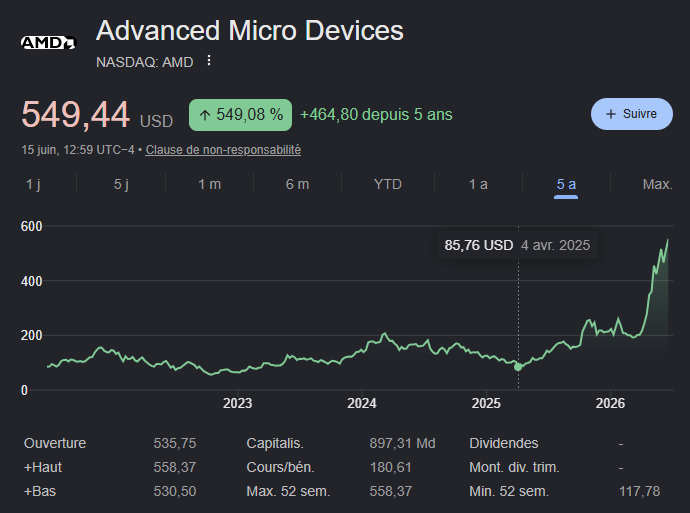Select the 1 a range tab

point(478,184)
